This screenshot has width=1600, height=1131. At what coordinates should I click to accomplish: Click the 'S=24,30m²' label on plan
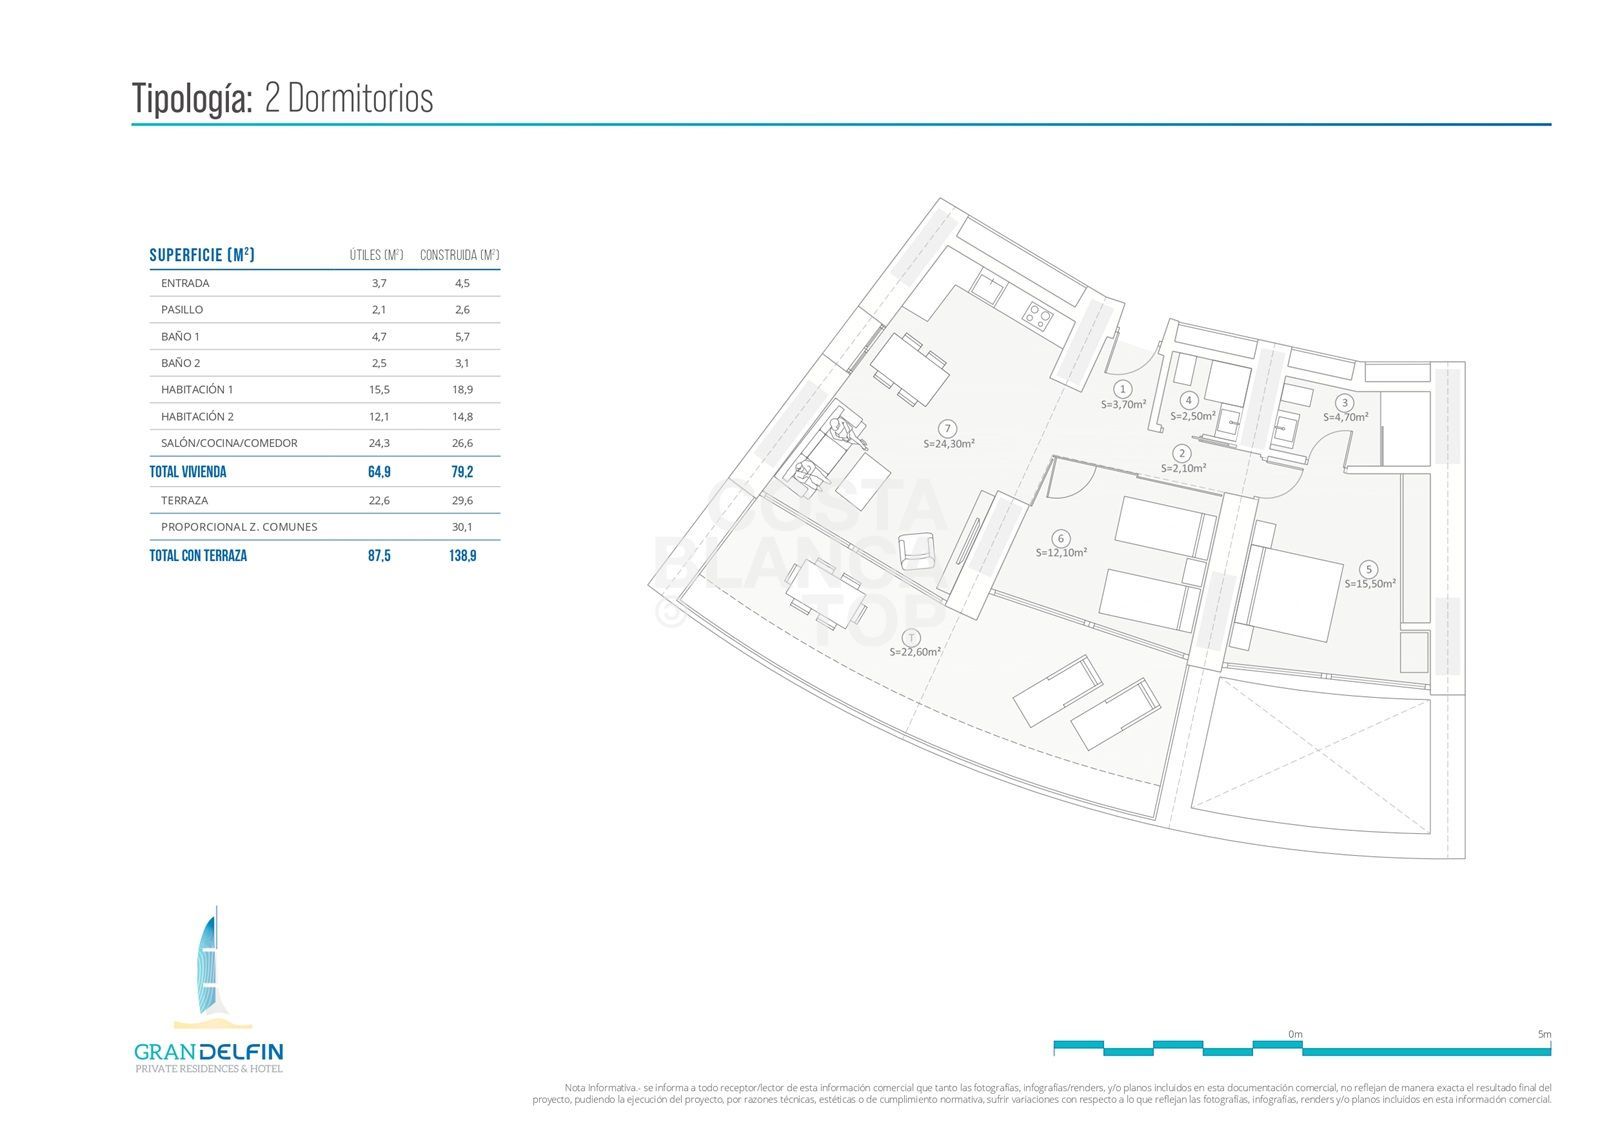[x=949, y=444]
